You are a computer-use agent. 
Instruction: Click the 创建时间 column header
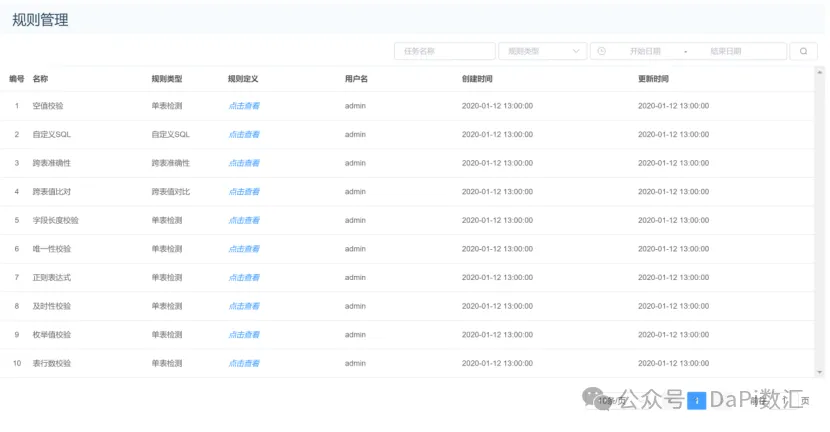coord(477,78)
